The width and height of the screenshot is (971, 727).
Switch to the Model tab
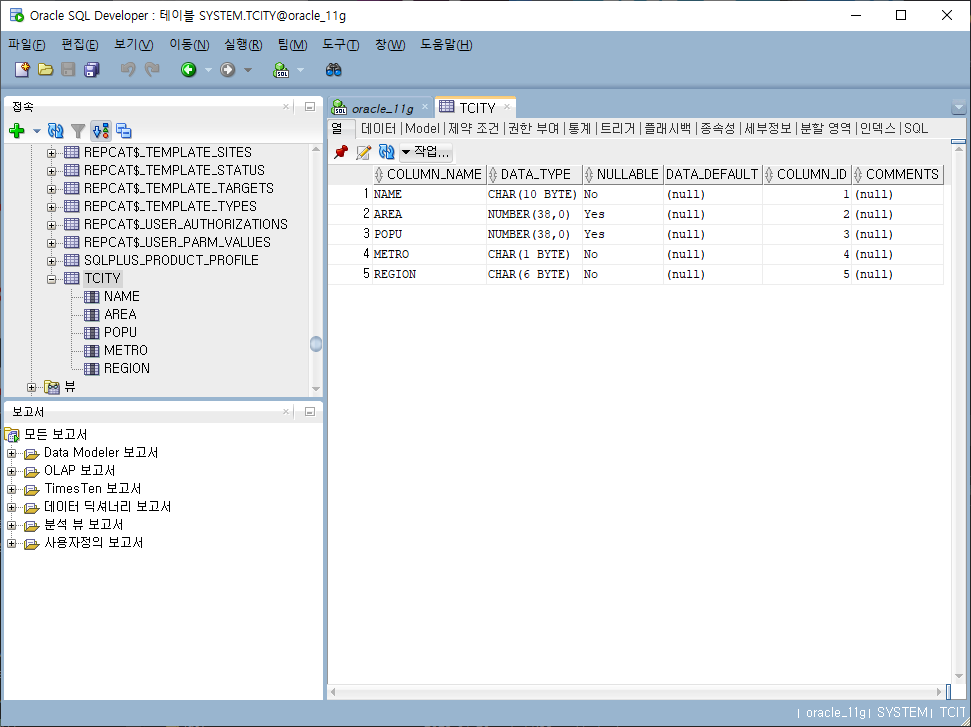[x=422, y=128]
